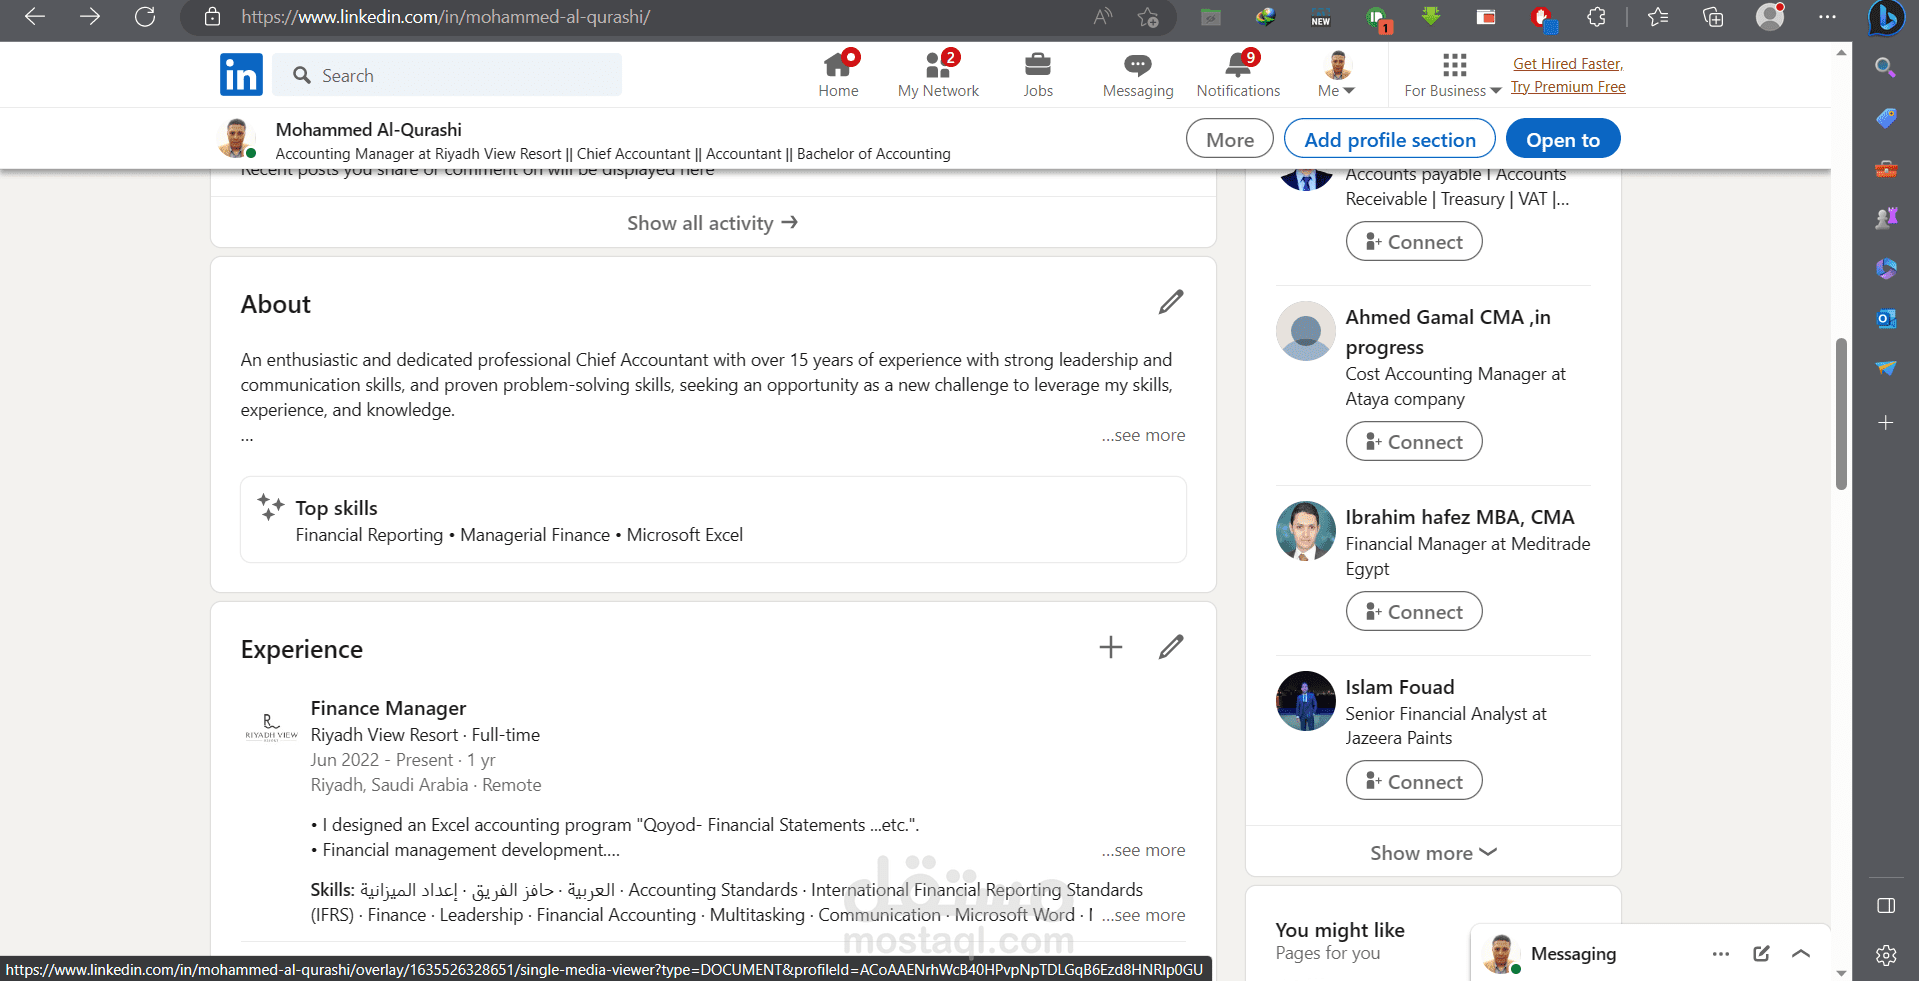Expand the Me dropdown menu
Image resolution: width=1919 pixels, height=981 pixels.
tap(1337, 75)
